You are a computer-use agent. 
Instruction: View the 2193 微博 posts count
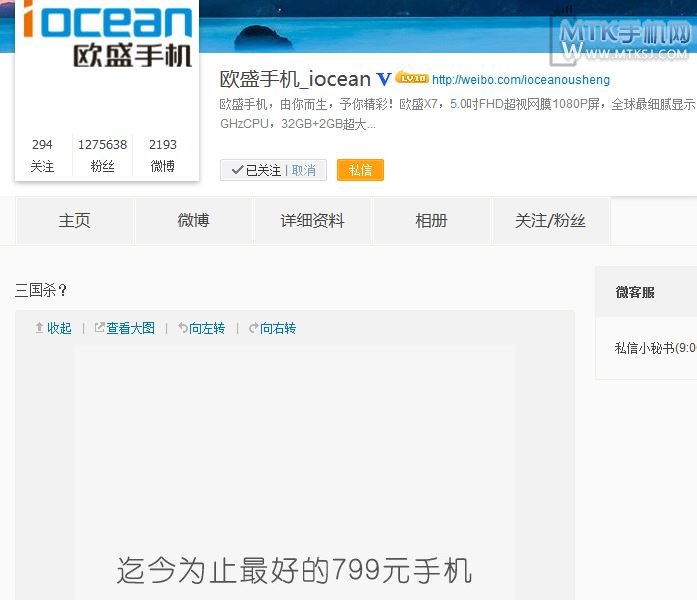click(163, 155)
